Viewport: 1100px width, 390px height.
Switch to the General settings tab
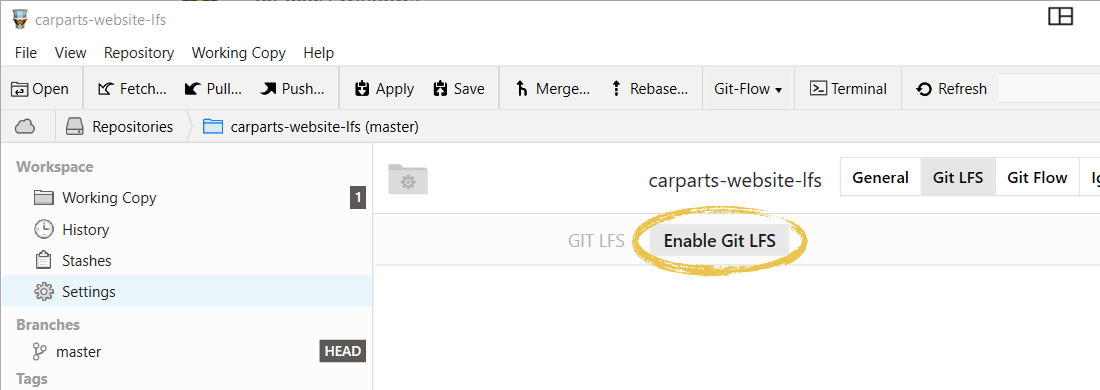click(x=880, y=177)
